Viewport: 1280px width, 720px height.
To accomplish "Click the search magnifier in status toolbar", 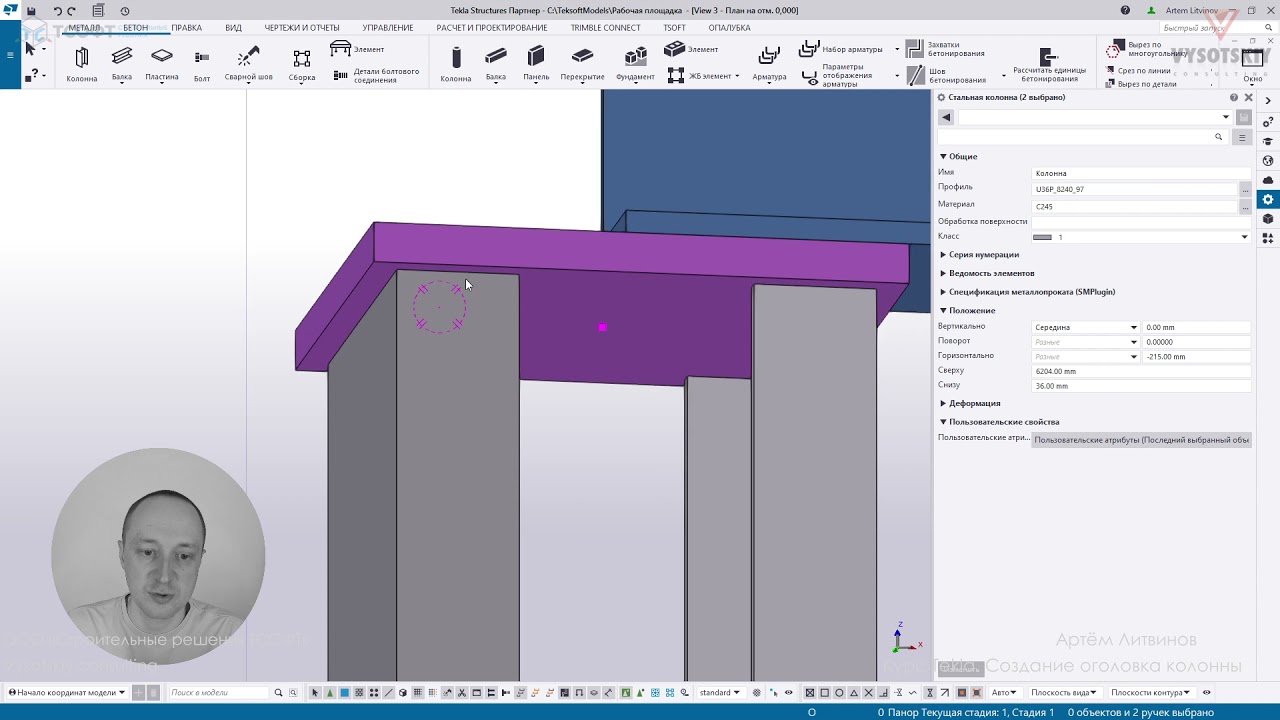I will (277, 692).
